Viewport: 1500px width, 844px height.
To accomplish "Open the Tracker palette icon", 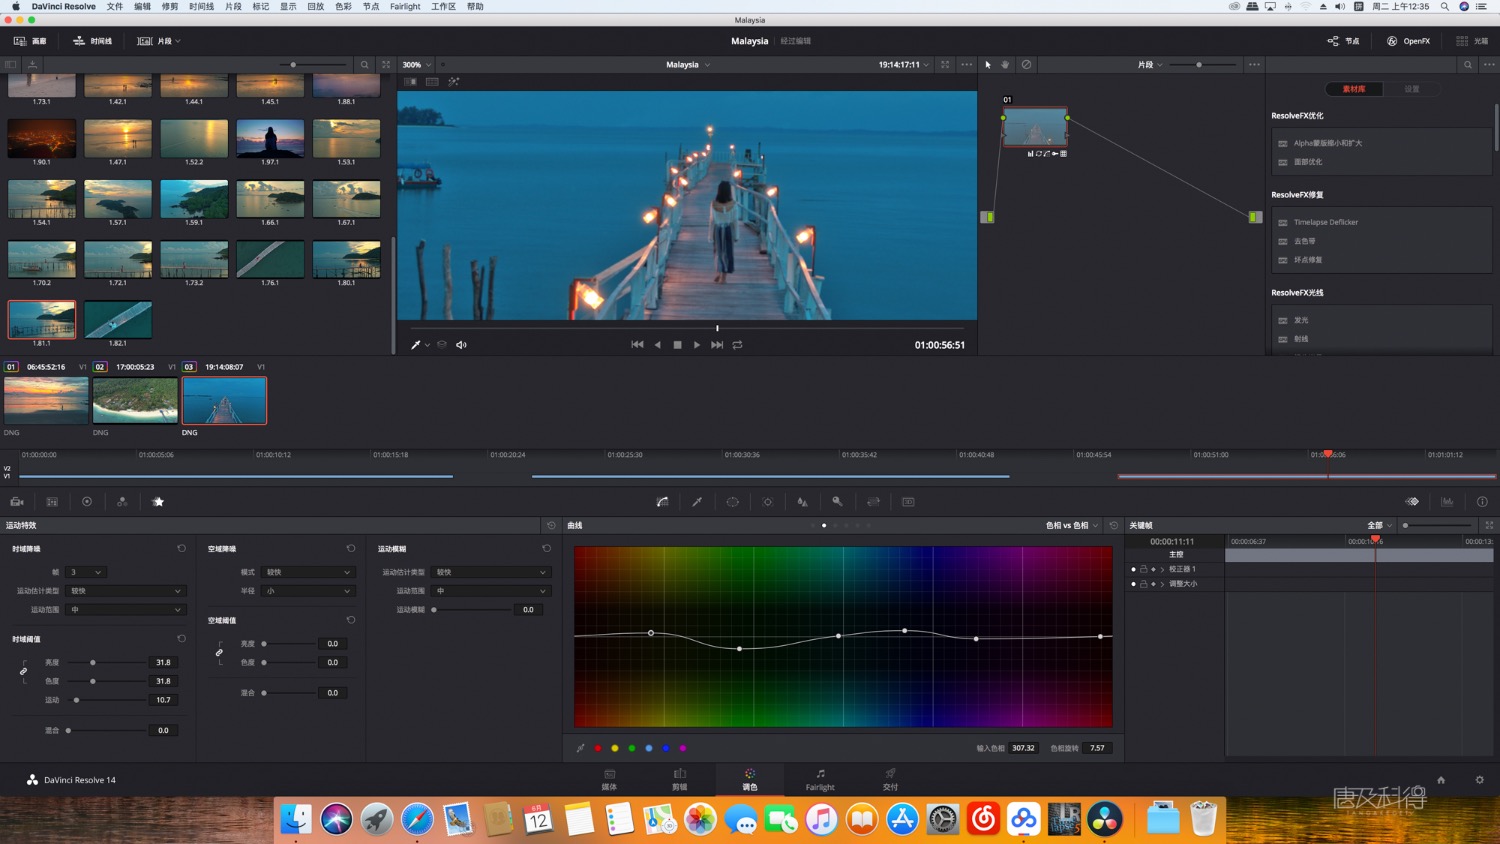I will click(x=767, y=502).
